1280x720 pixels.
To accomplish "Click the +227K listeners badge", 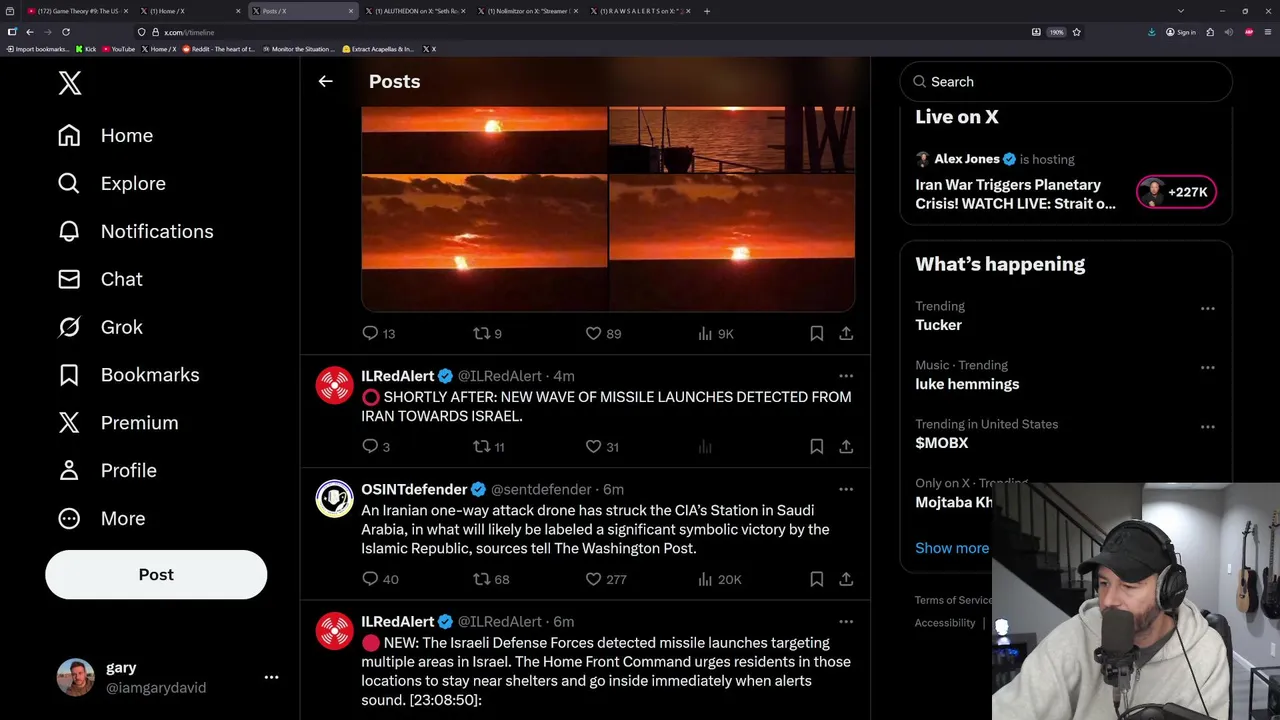I will pyautogui.click(x=1176, y=192).
